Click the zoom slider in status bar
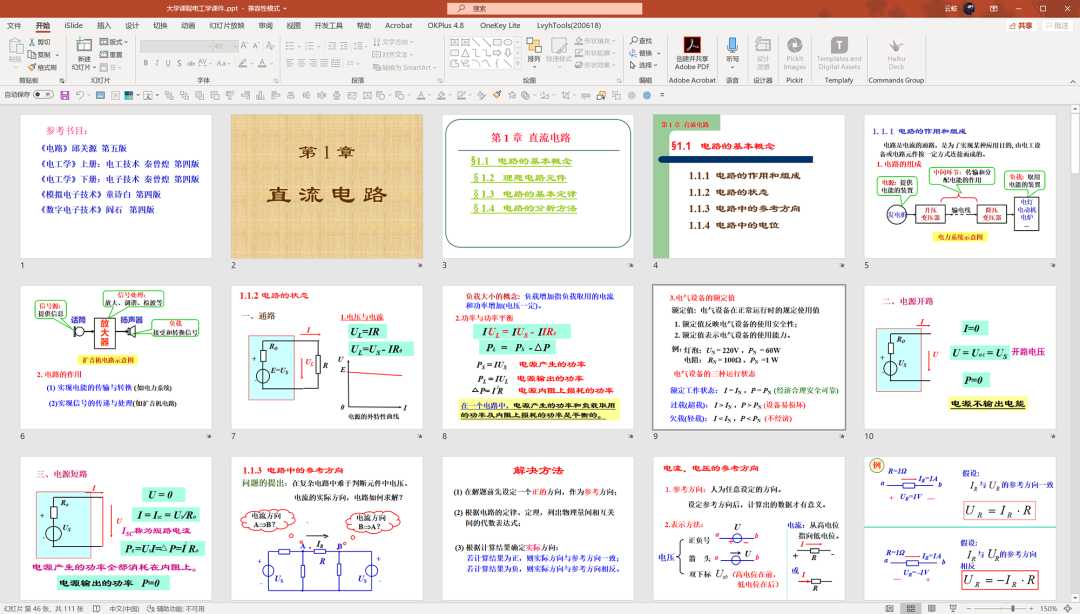 pos(1001,608)
